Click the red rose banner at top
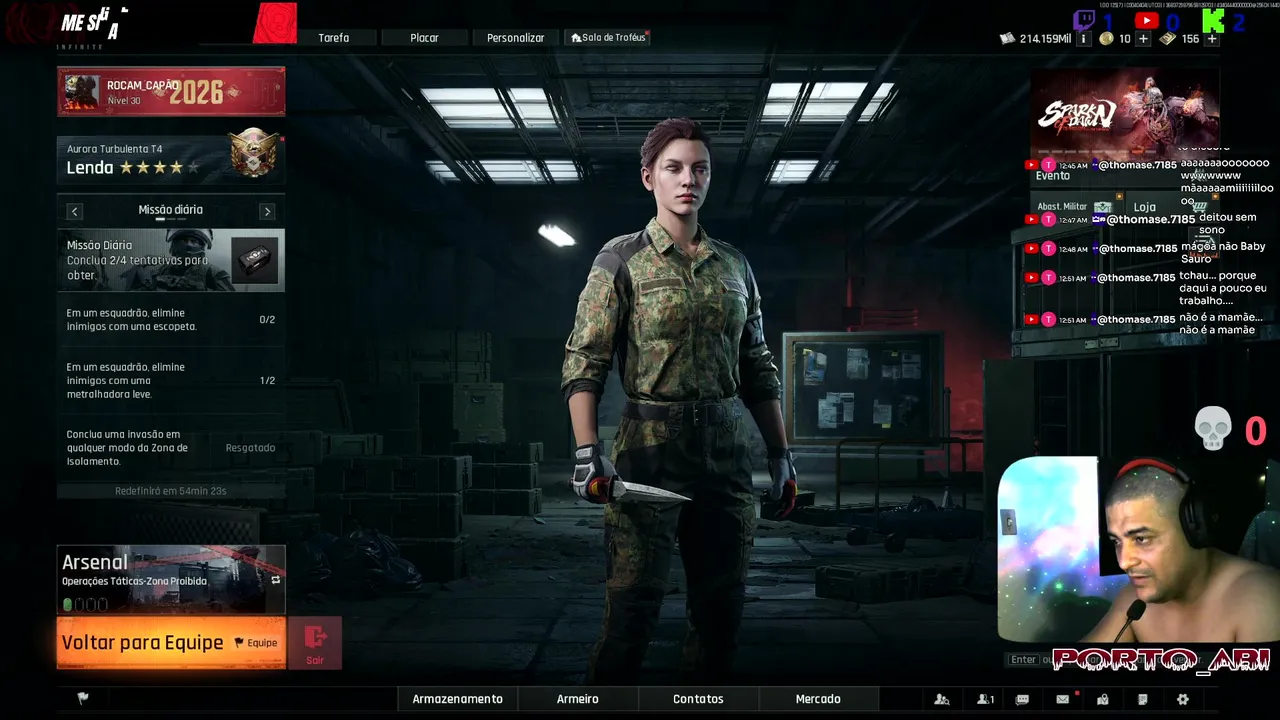The height and width of the screenshot is (720, 1280). (x=274, y=23)
